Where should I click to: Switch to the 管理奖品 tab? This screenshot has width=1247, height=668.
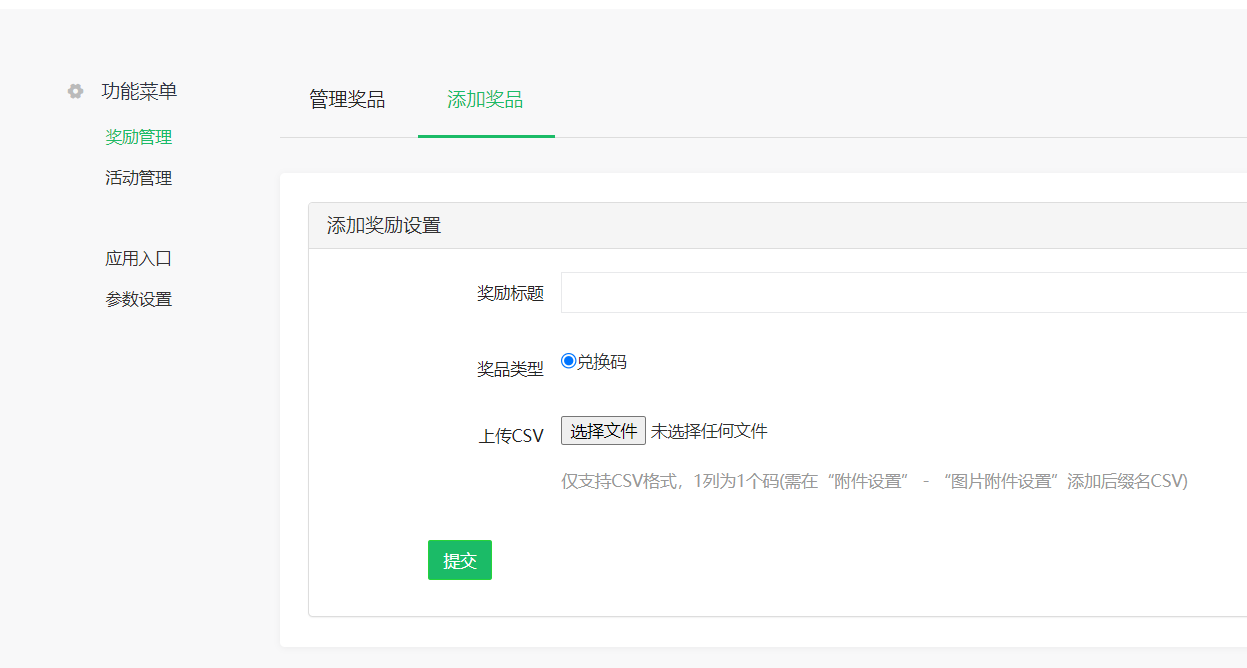[x=347, y=100]
